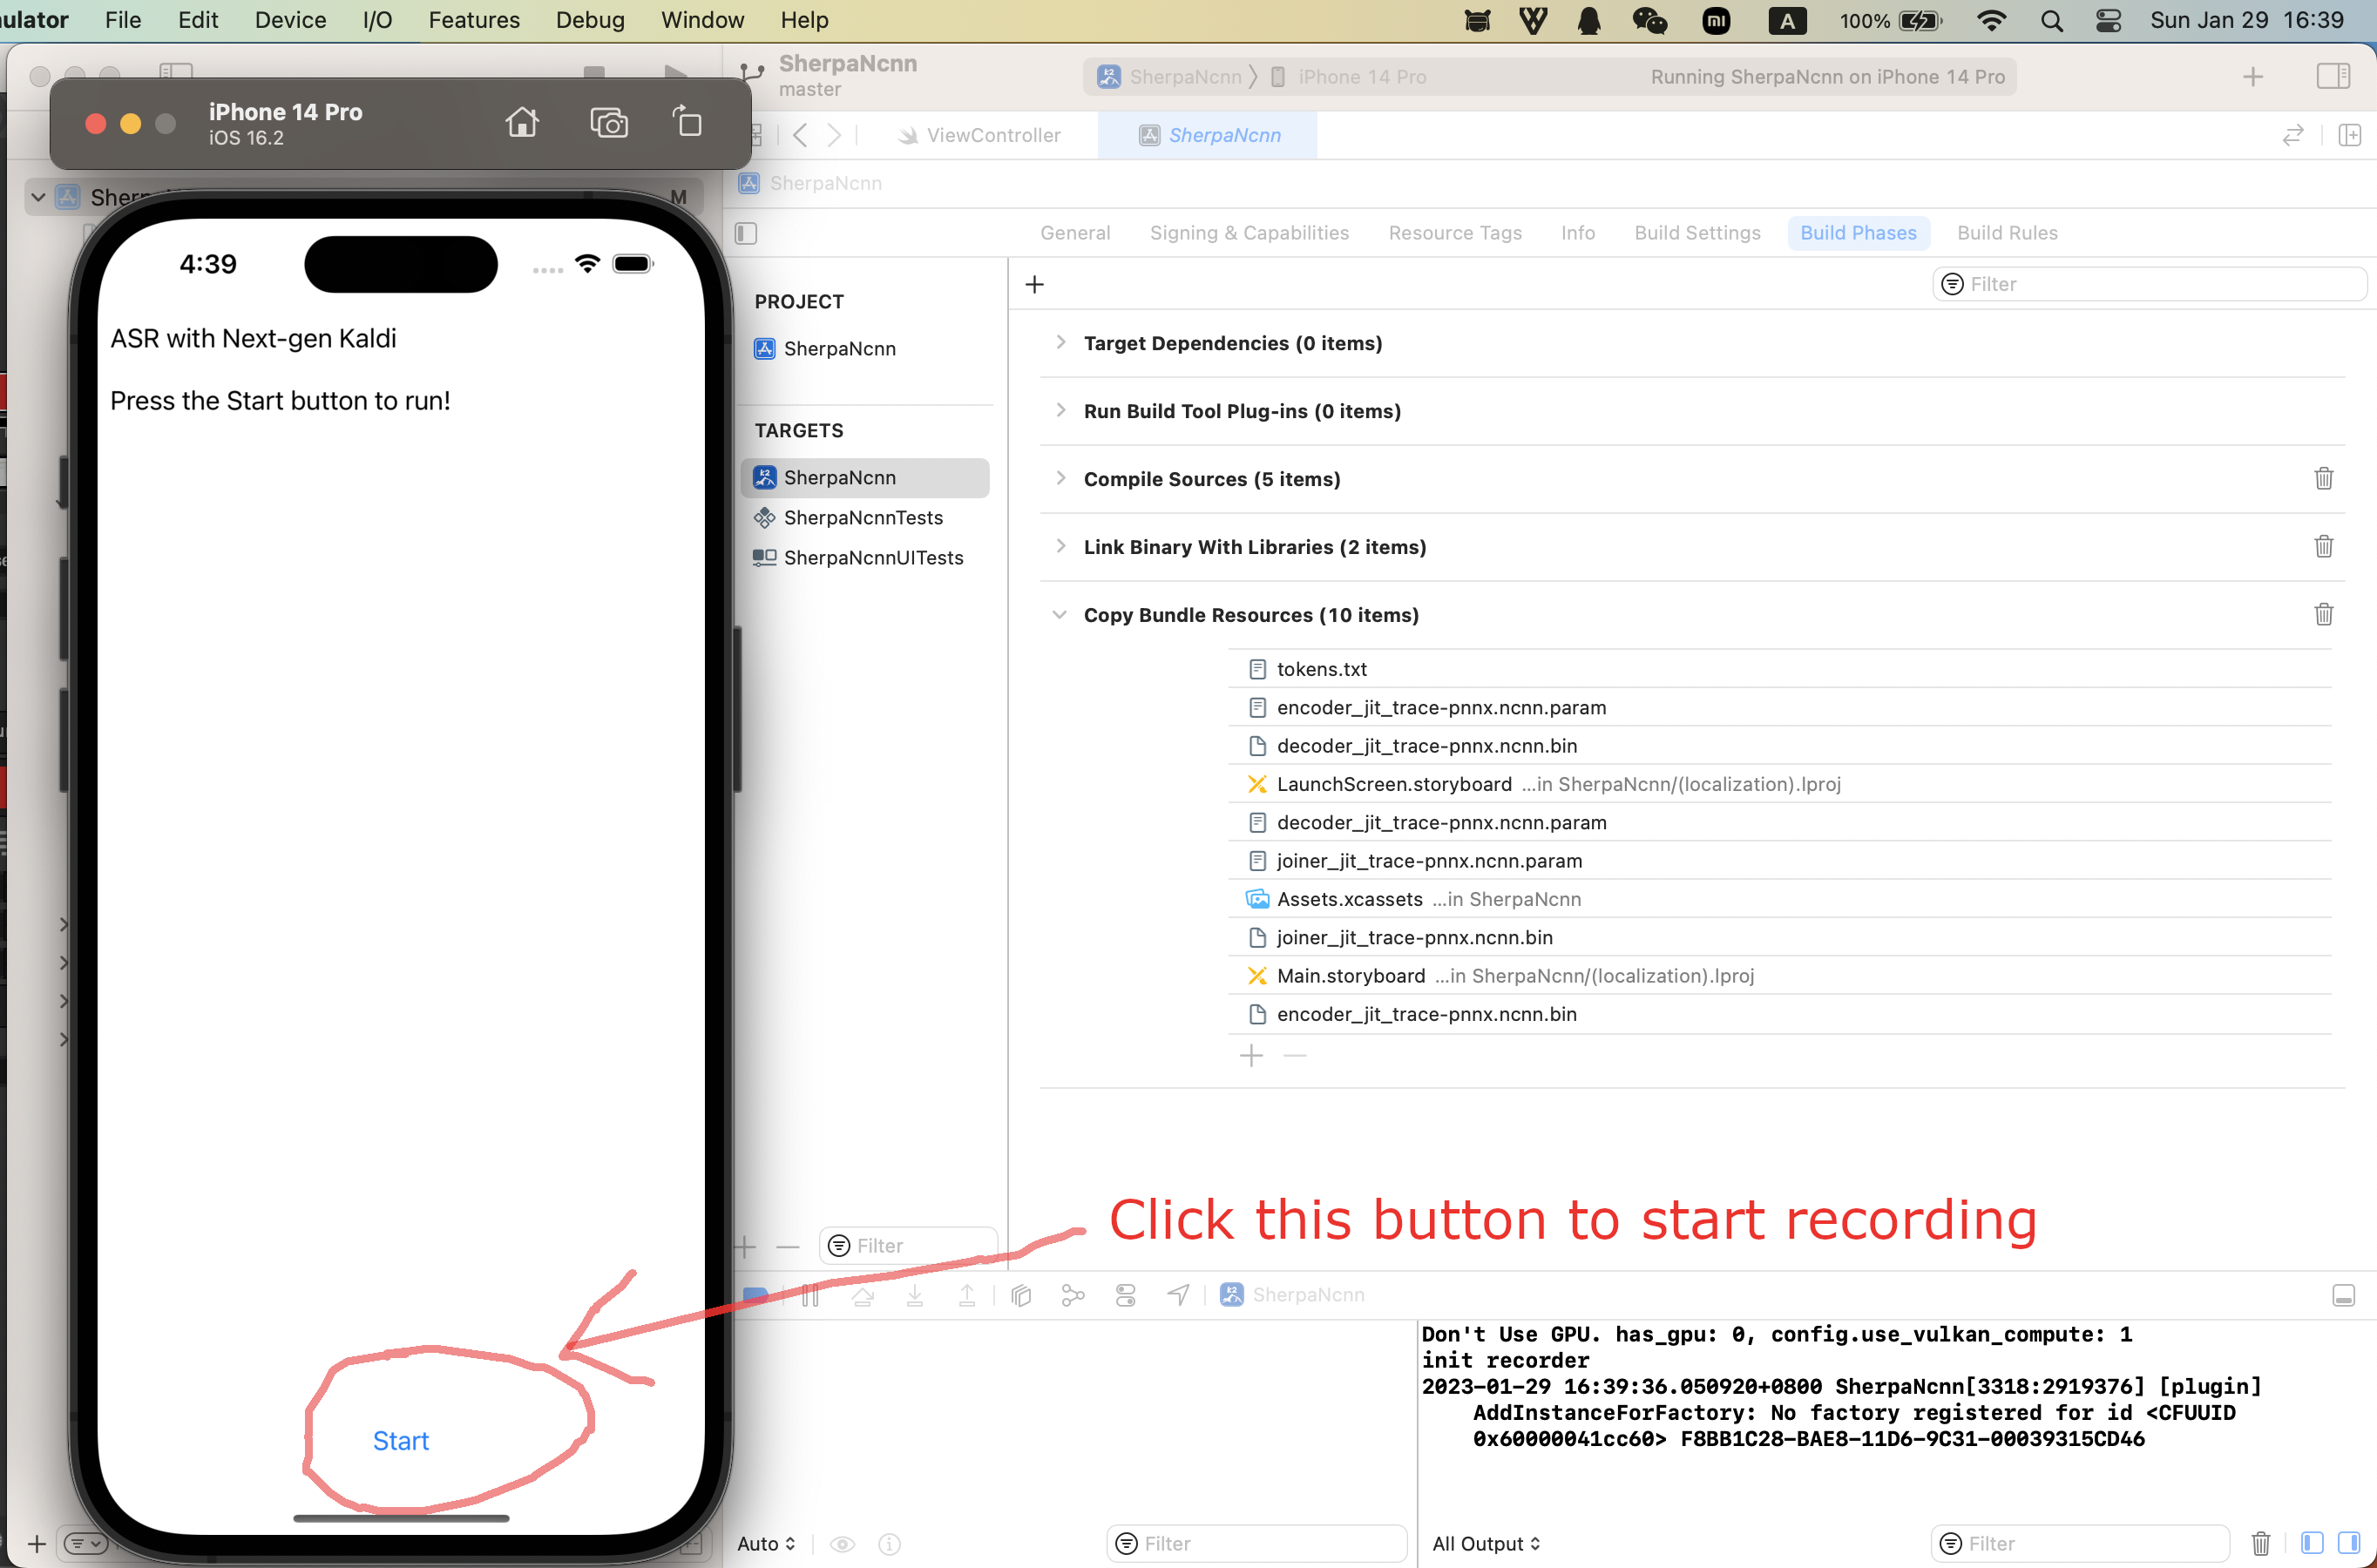Collapse Copy Bundle Resources section
Image resolution: width=2377 pixels, height=1568 pixels.
click(x=1060, y=615)
